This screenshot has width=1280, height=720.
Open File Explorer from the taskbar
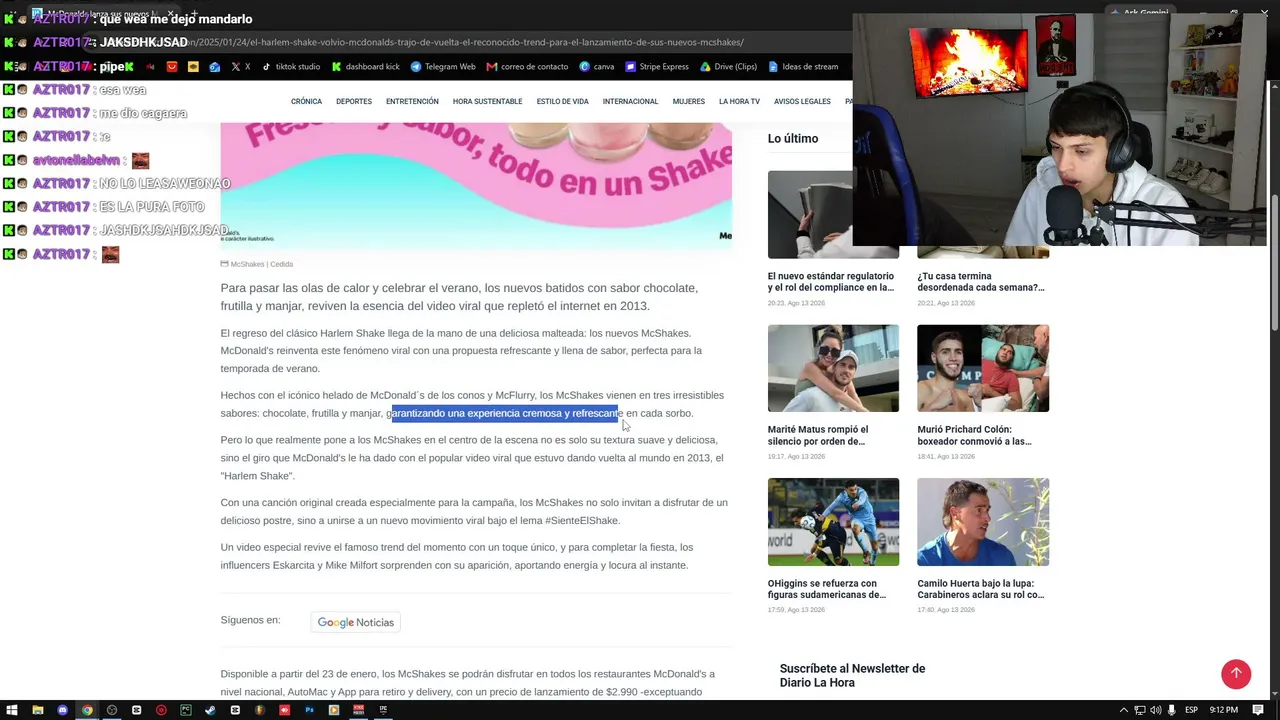tap(38, 710)
